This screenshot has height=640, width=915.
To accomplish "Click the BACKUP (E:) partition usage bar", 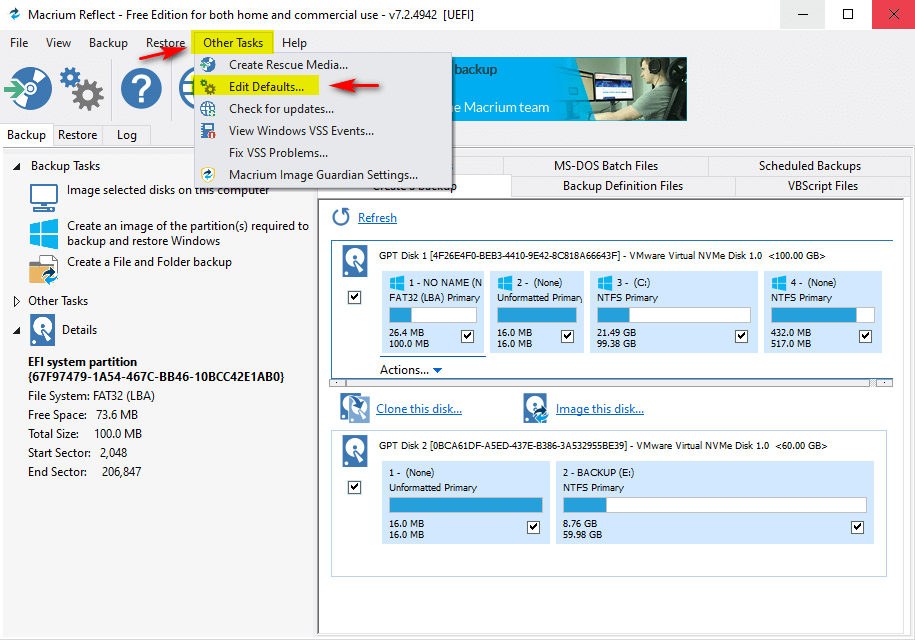I will click(x=714, y=505).
